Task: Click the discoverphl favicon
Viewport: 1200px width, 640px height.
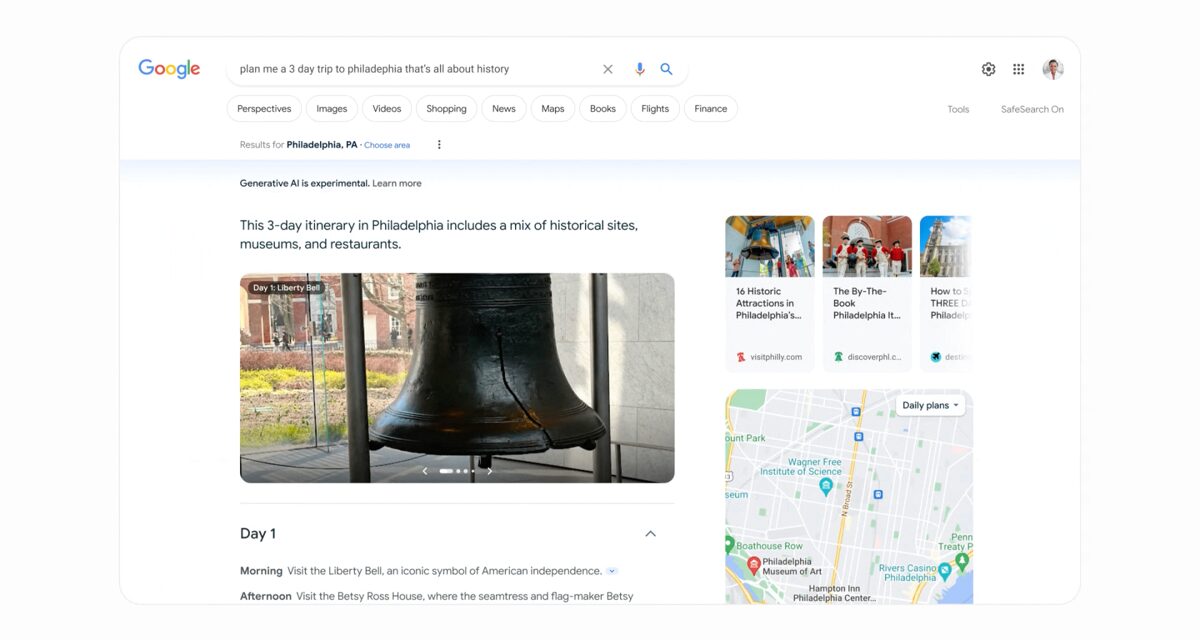Action: tap(838, 357)
